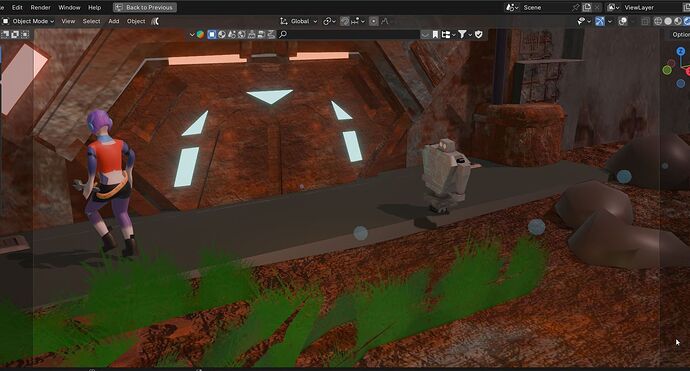Click the bookmark icon near filter
Image resolution: width=690 pixels, height=371 pixels.
click(435, 34)
